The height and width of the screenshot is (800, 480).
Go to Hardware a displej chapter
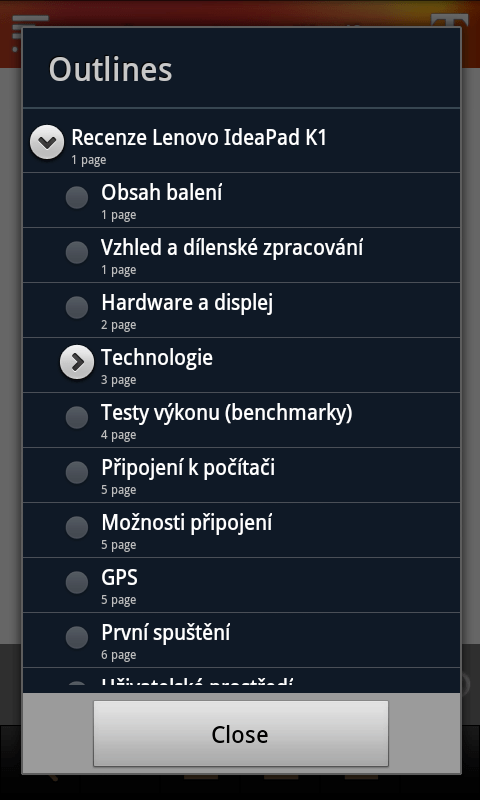pyautogui.click(x=241, y=310)
